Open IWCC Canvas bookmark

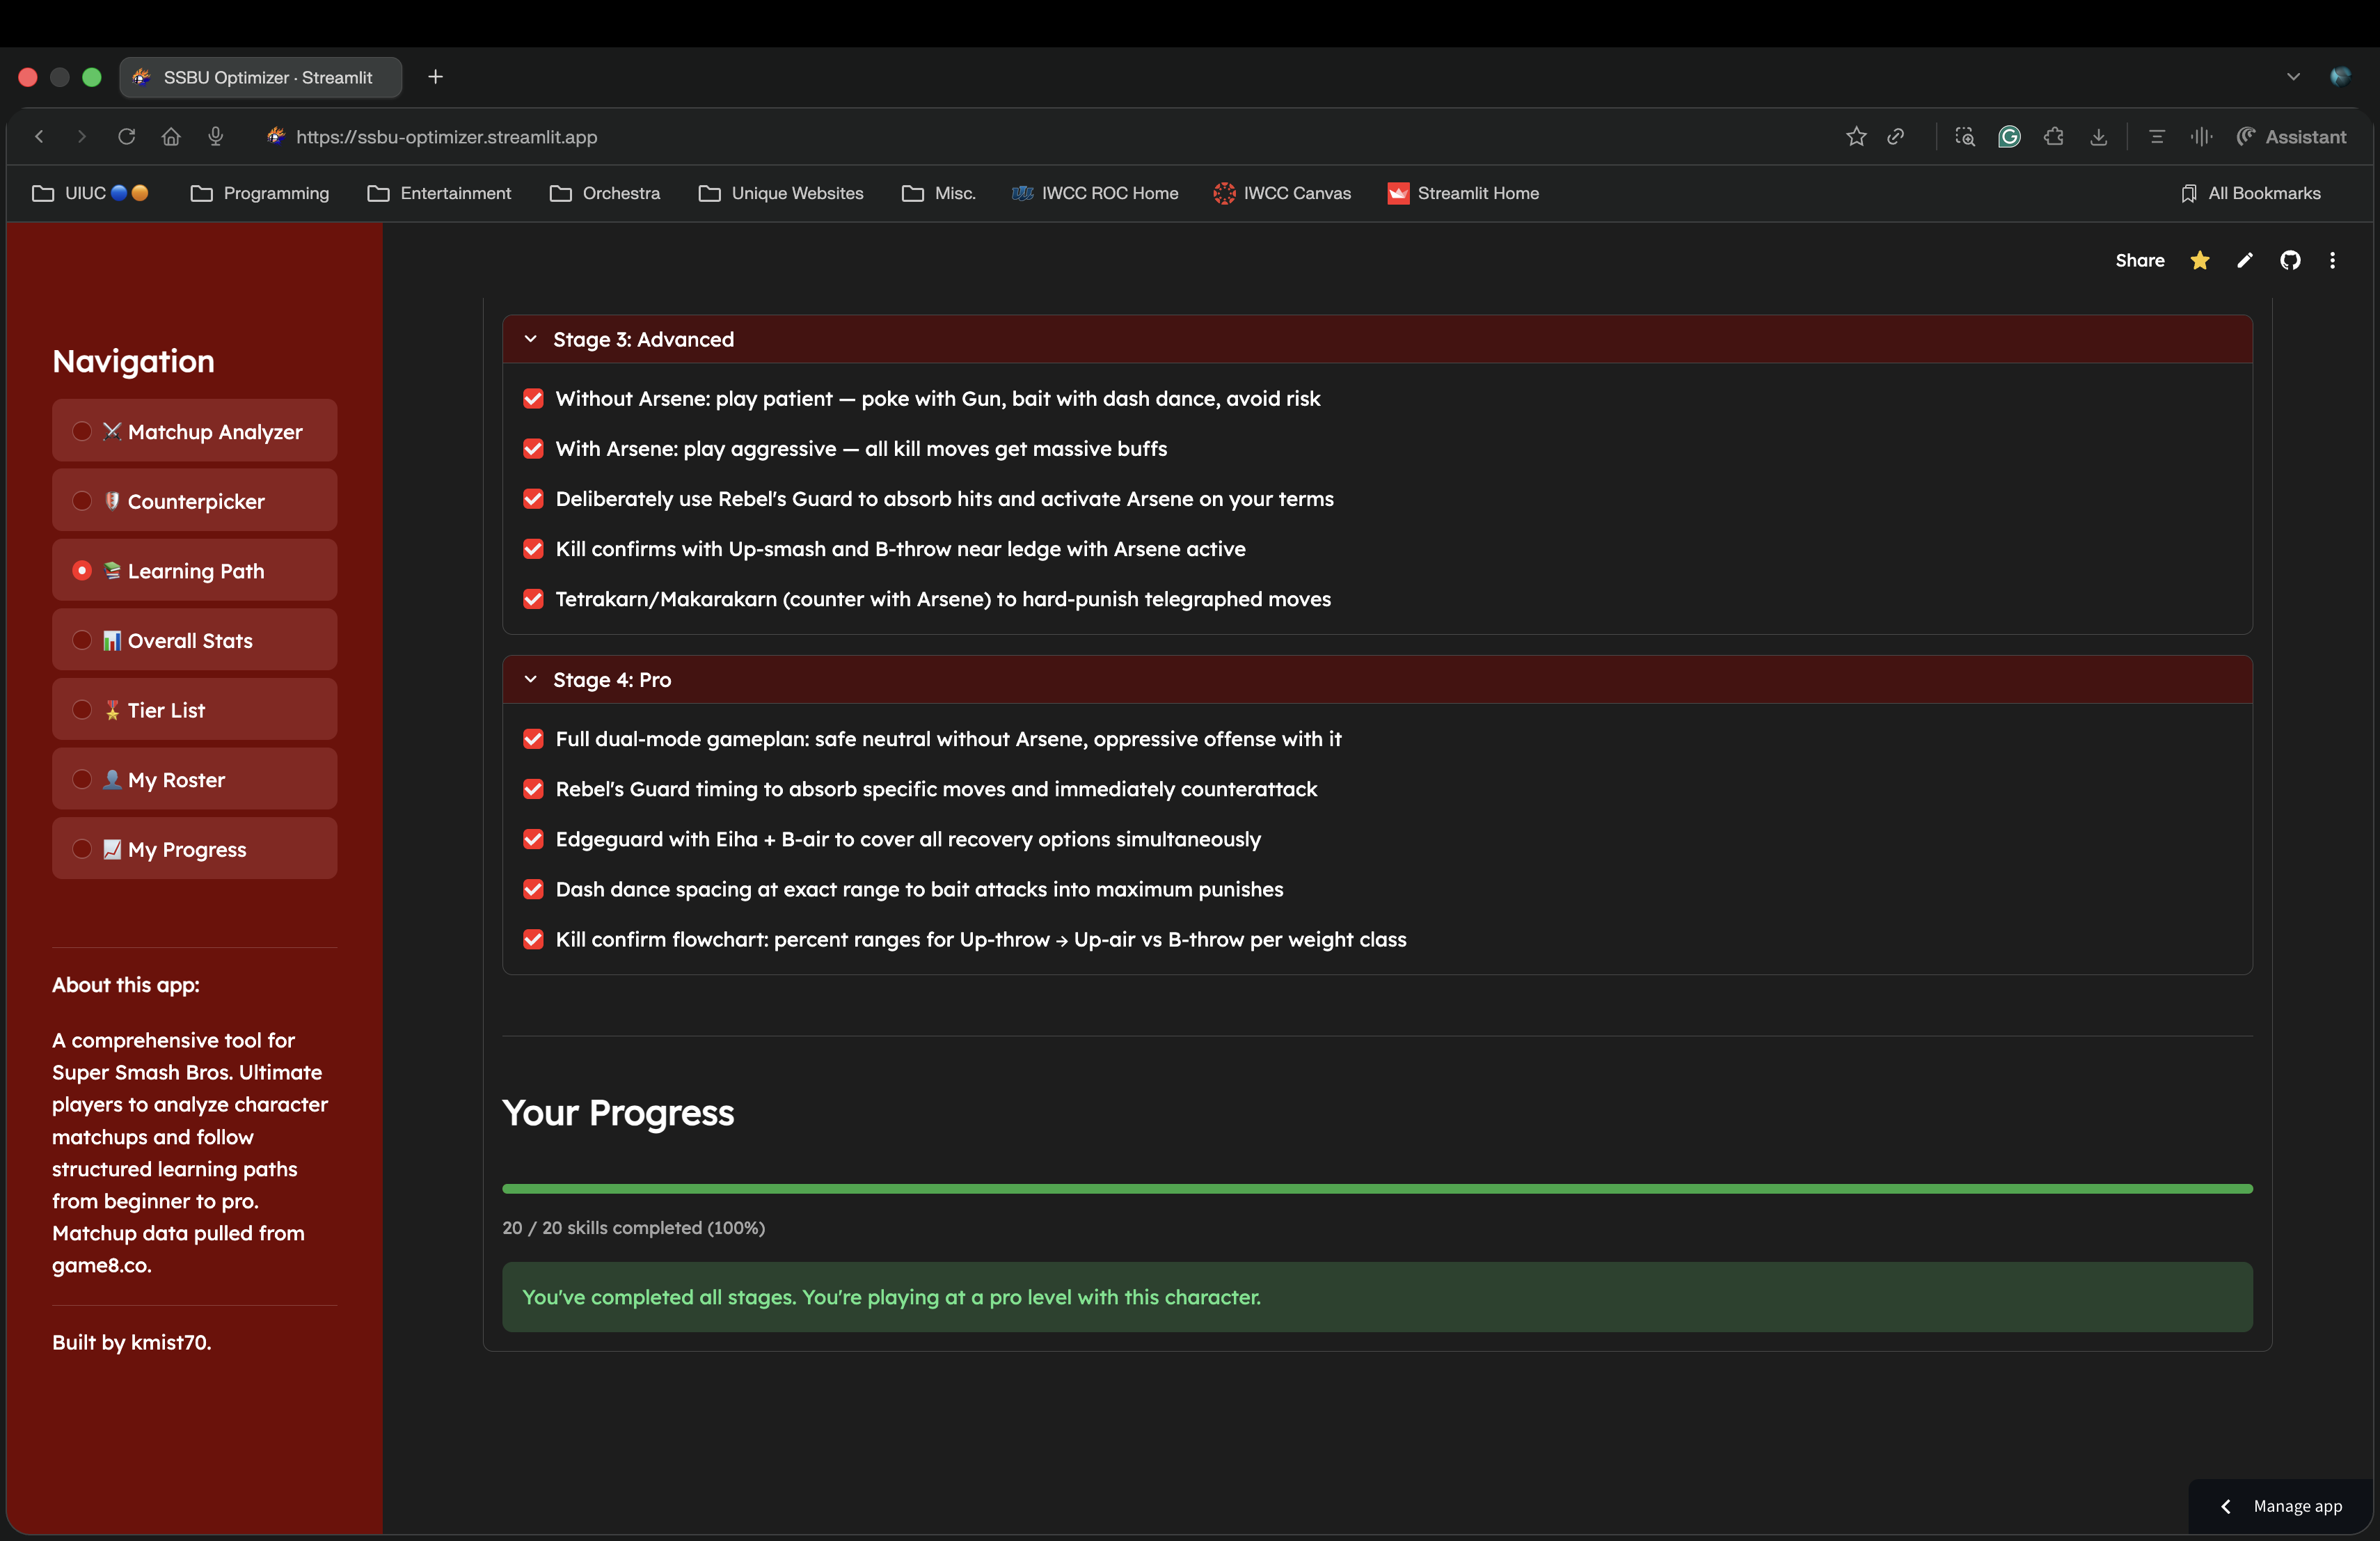(x=1282, y=193)
